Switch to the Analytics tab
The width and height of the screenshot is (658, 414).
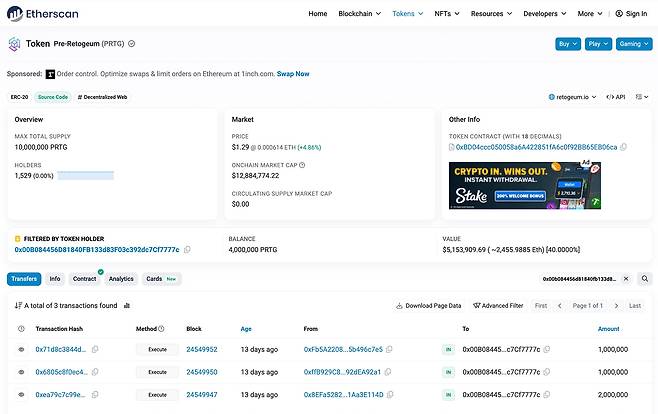[x=121, y=279]
